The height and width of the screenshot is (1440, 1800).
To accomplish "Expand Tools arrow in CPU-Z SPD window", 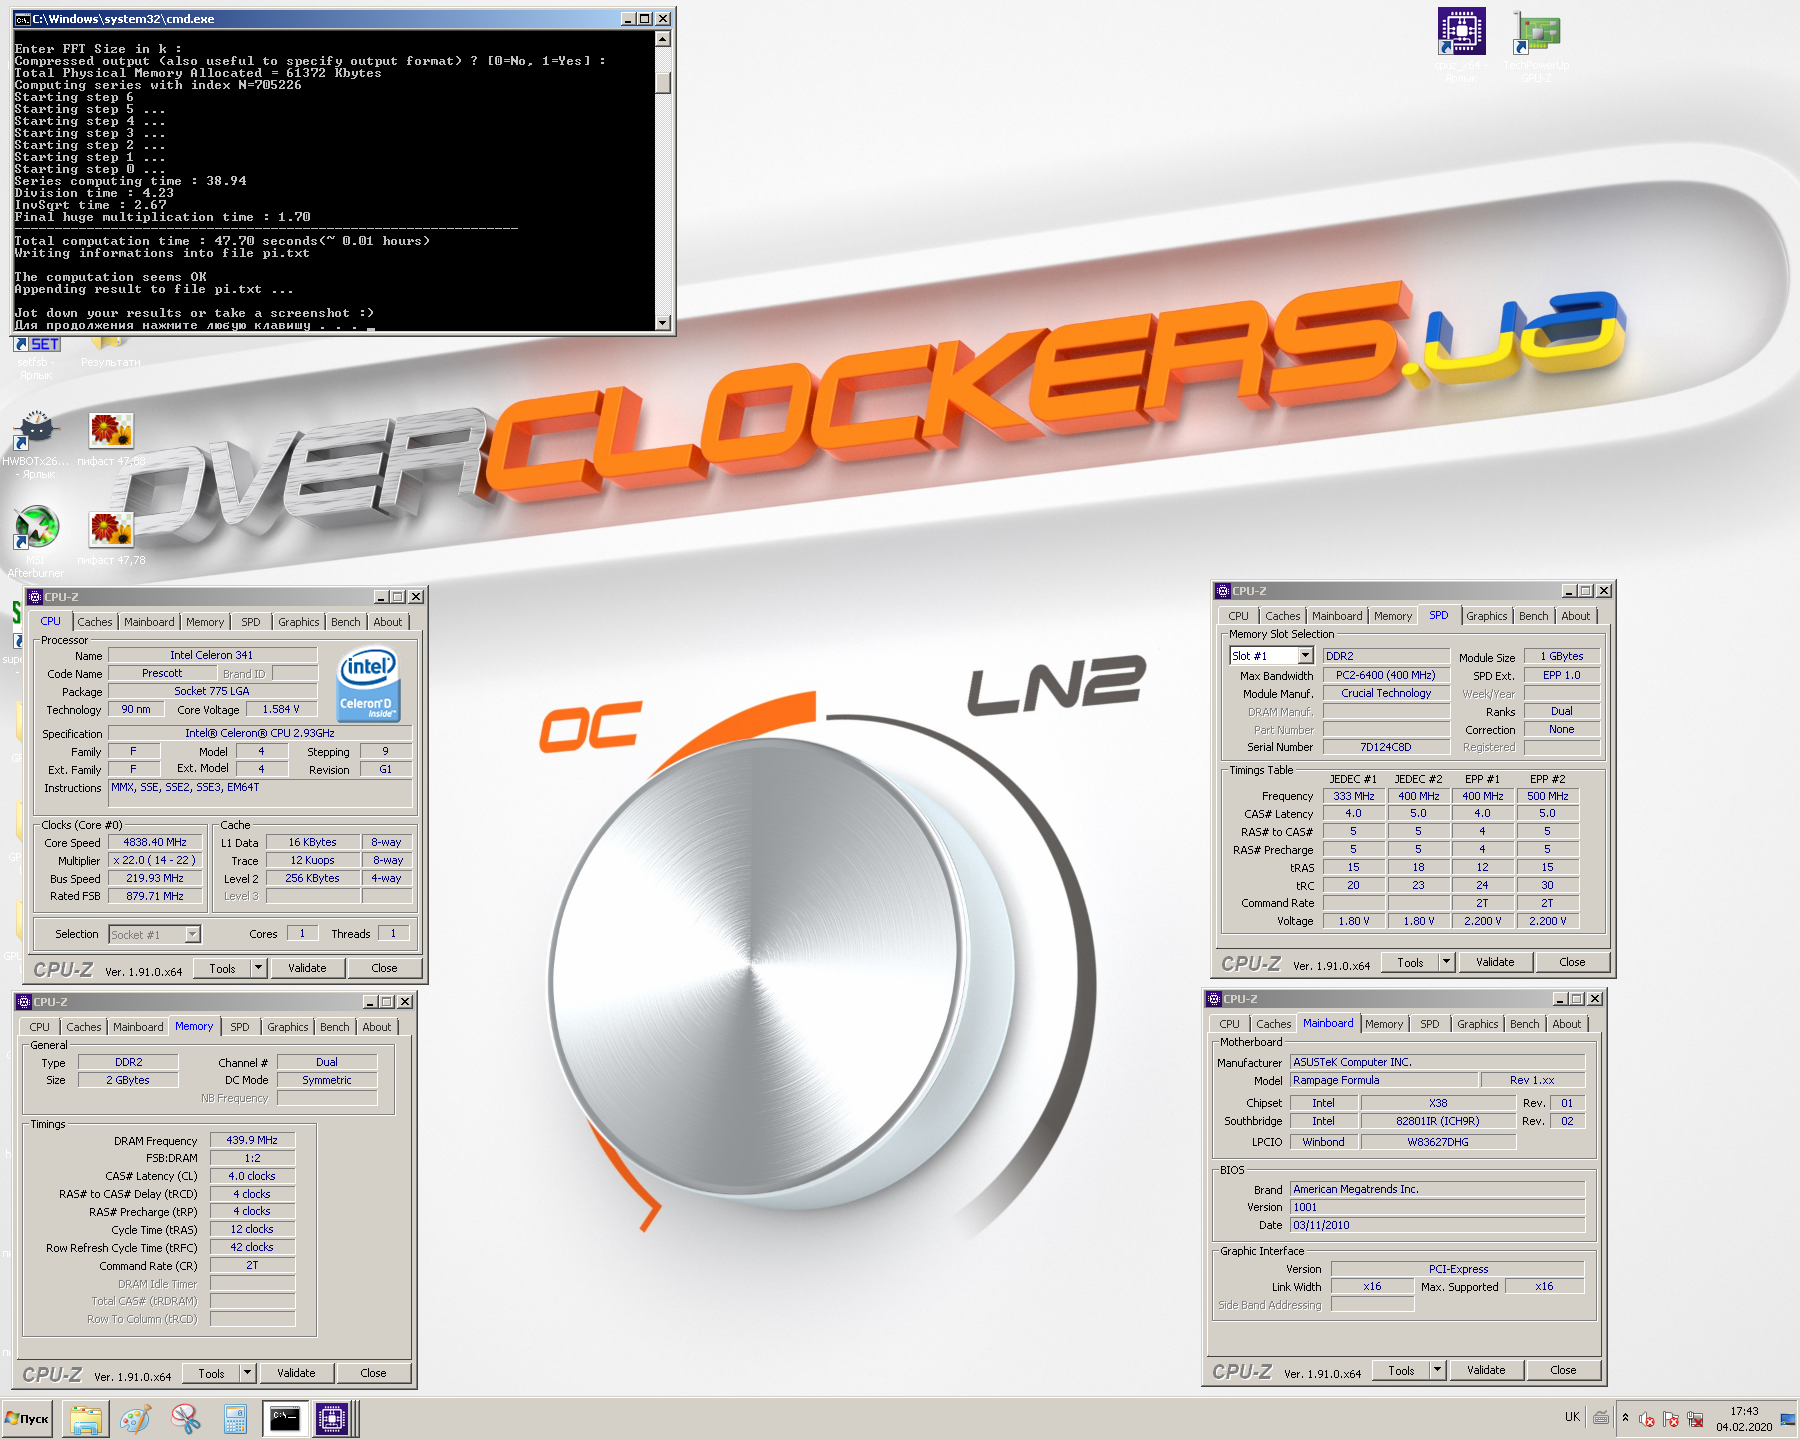I will [x=1446, y=962].
